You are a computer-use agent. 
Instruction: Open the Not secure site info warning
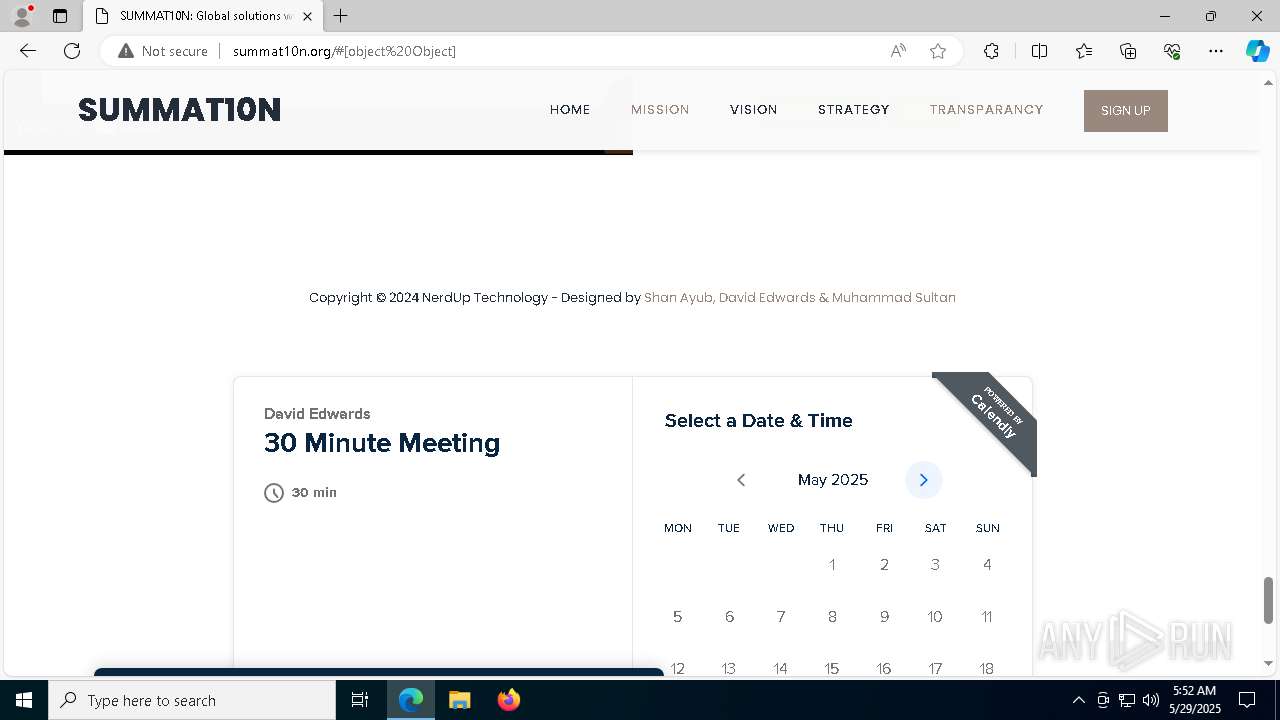[x=163, y=51]
